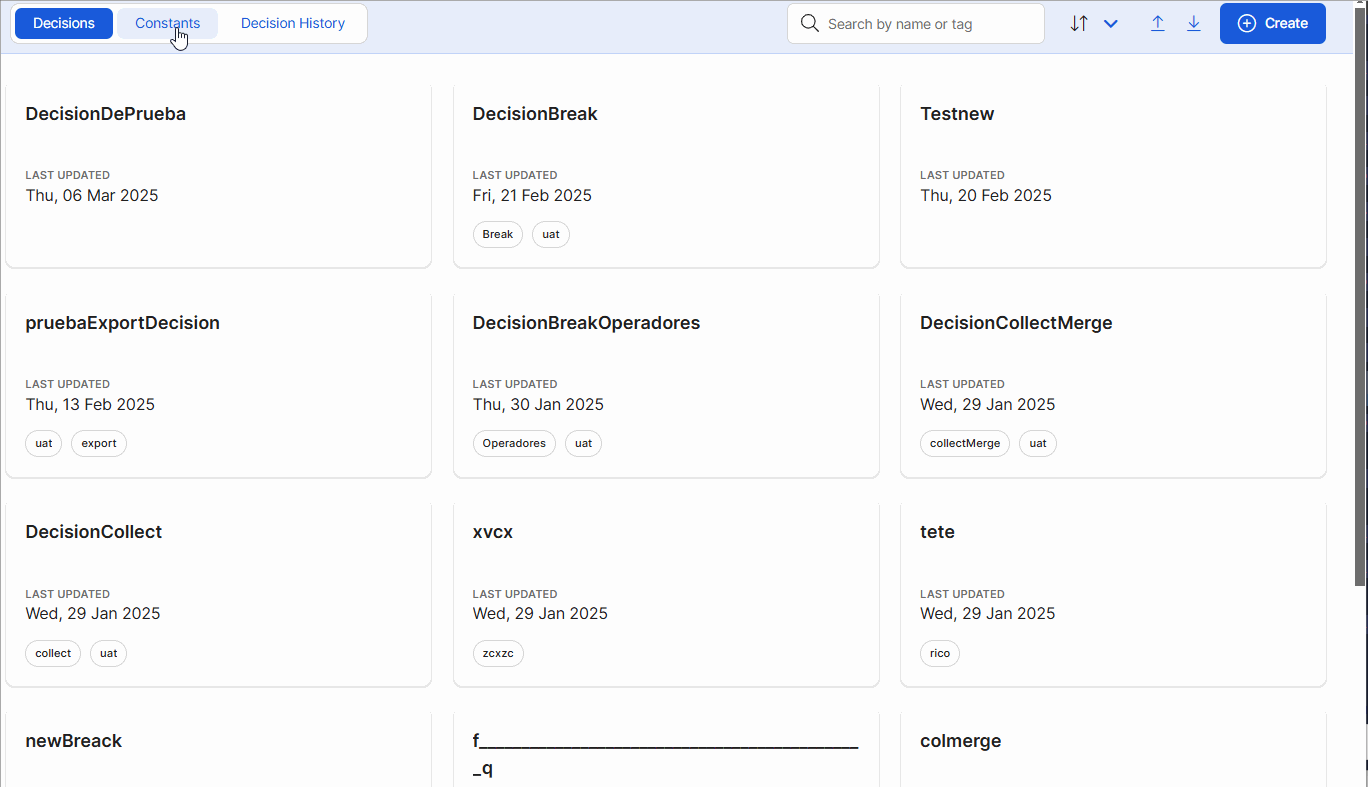The height and width of the screenshot is (787, 1368).
Task: Select the export tag on pruebaExportDecision
Action: coord(98,443)
